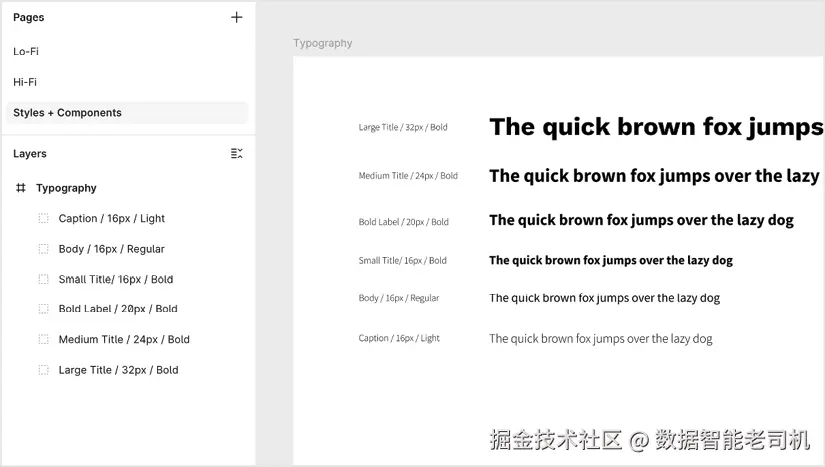Select the Small Title bold sample sentence
Image resolution: width=825 pixels, height=467 pixels.
[x=611, y=260]
